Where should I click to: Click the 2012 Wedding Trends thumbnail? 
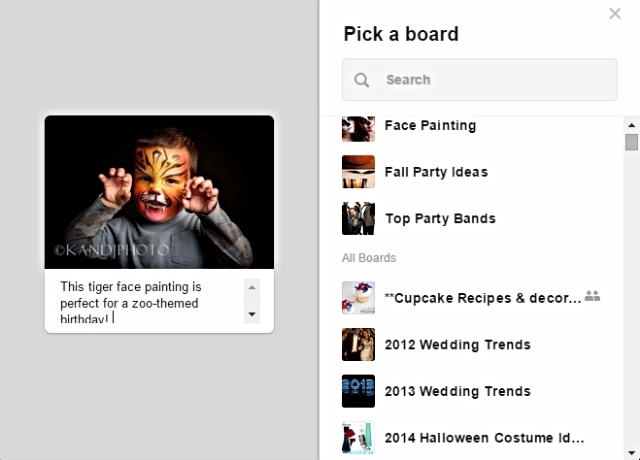point(358,344)
